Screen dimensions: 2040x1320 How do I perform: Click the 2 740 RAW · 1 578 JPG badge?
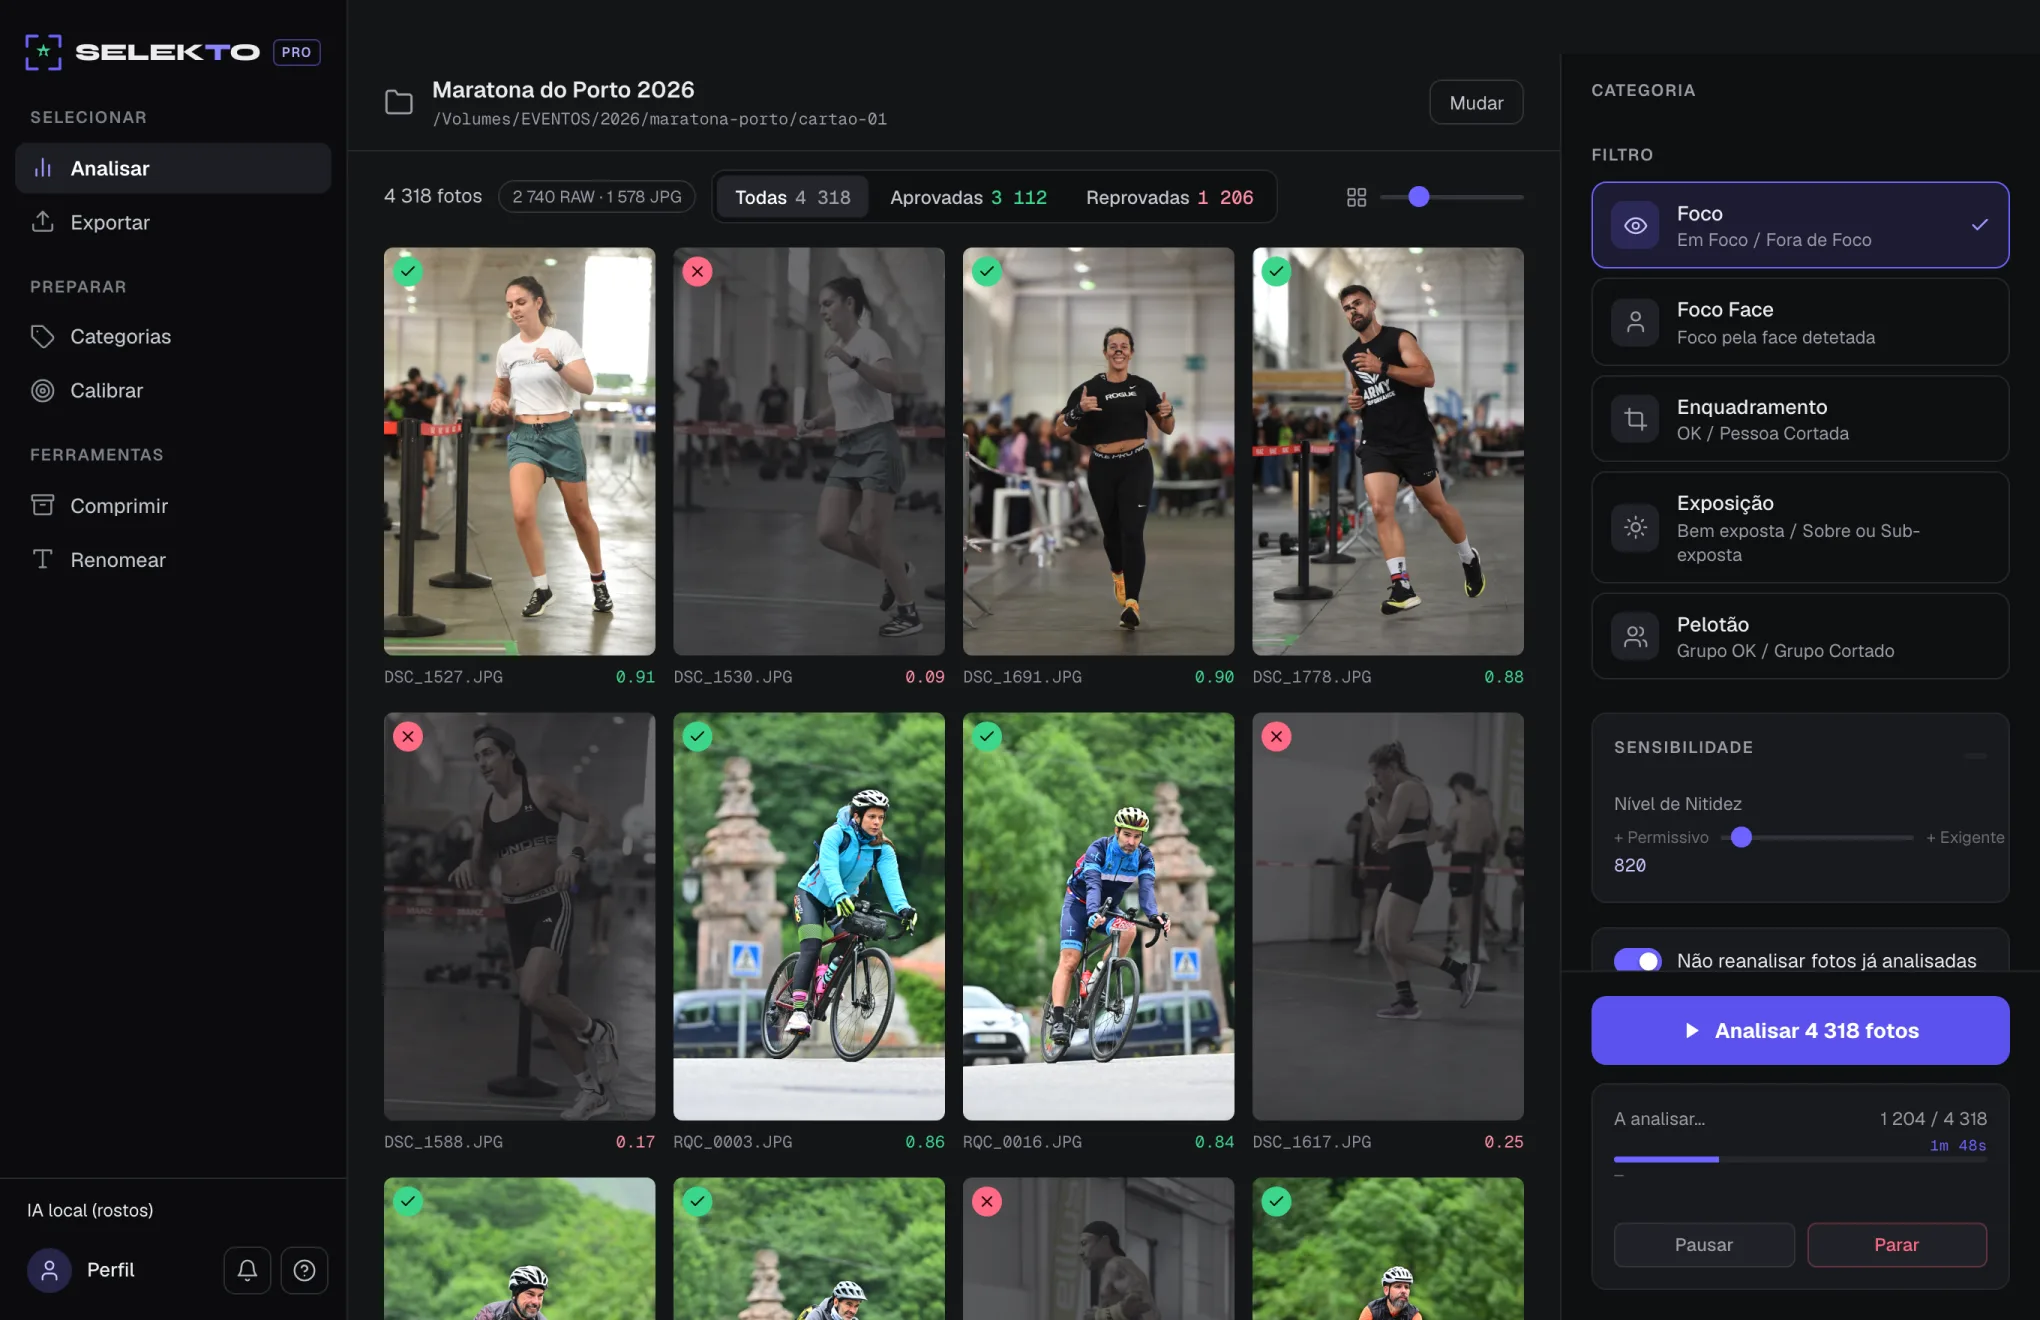(x=597, y=197)
